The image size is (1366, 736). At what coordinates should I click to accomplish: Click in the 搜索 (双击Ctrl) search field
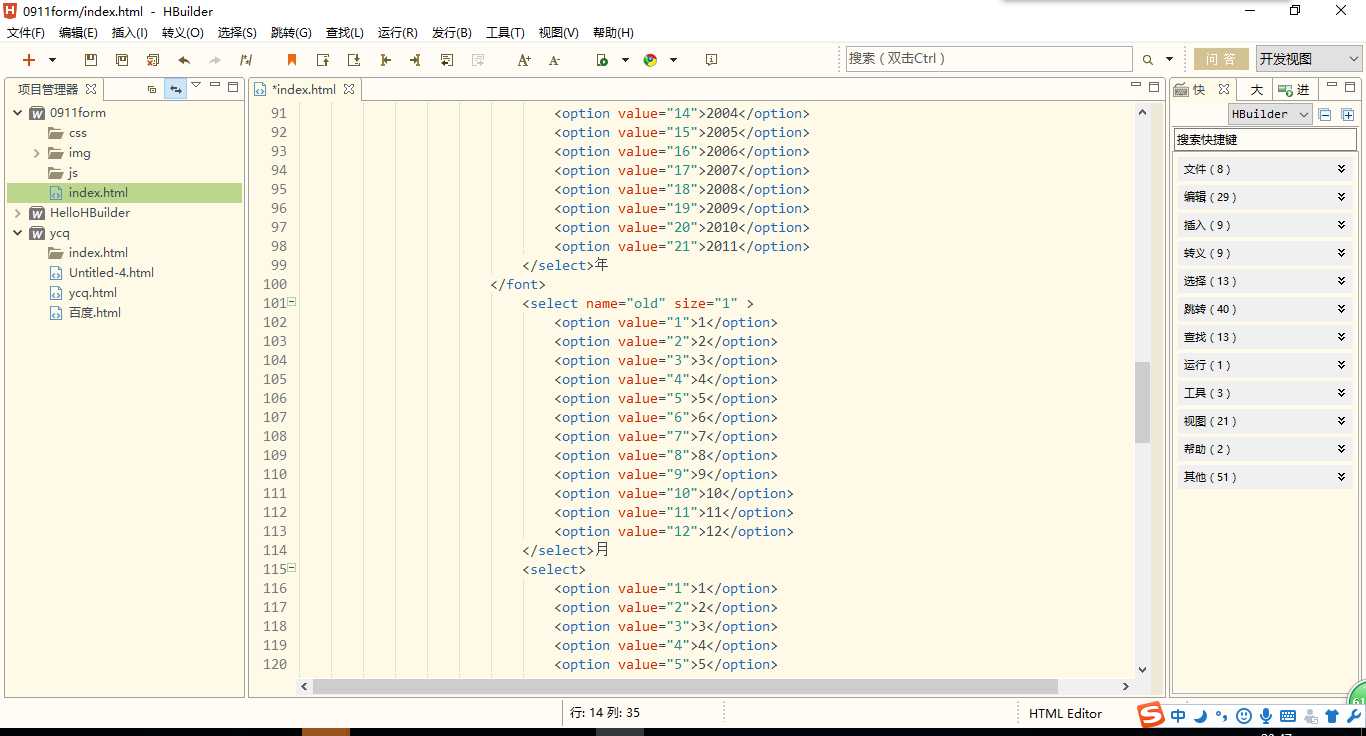tap(989, 59)
